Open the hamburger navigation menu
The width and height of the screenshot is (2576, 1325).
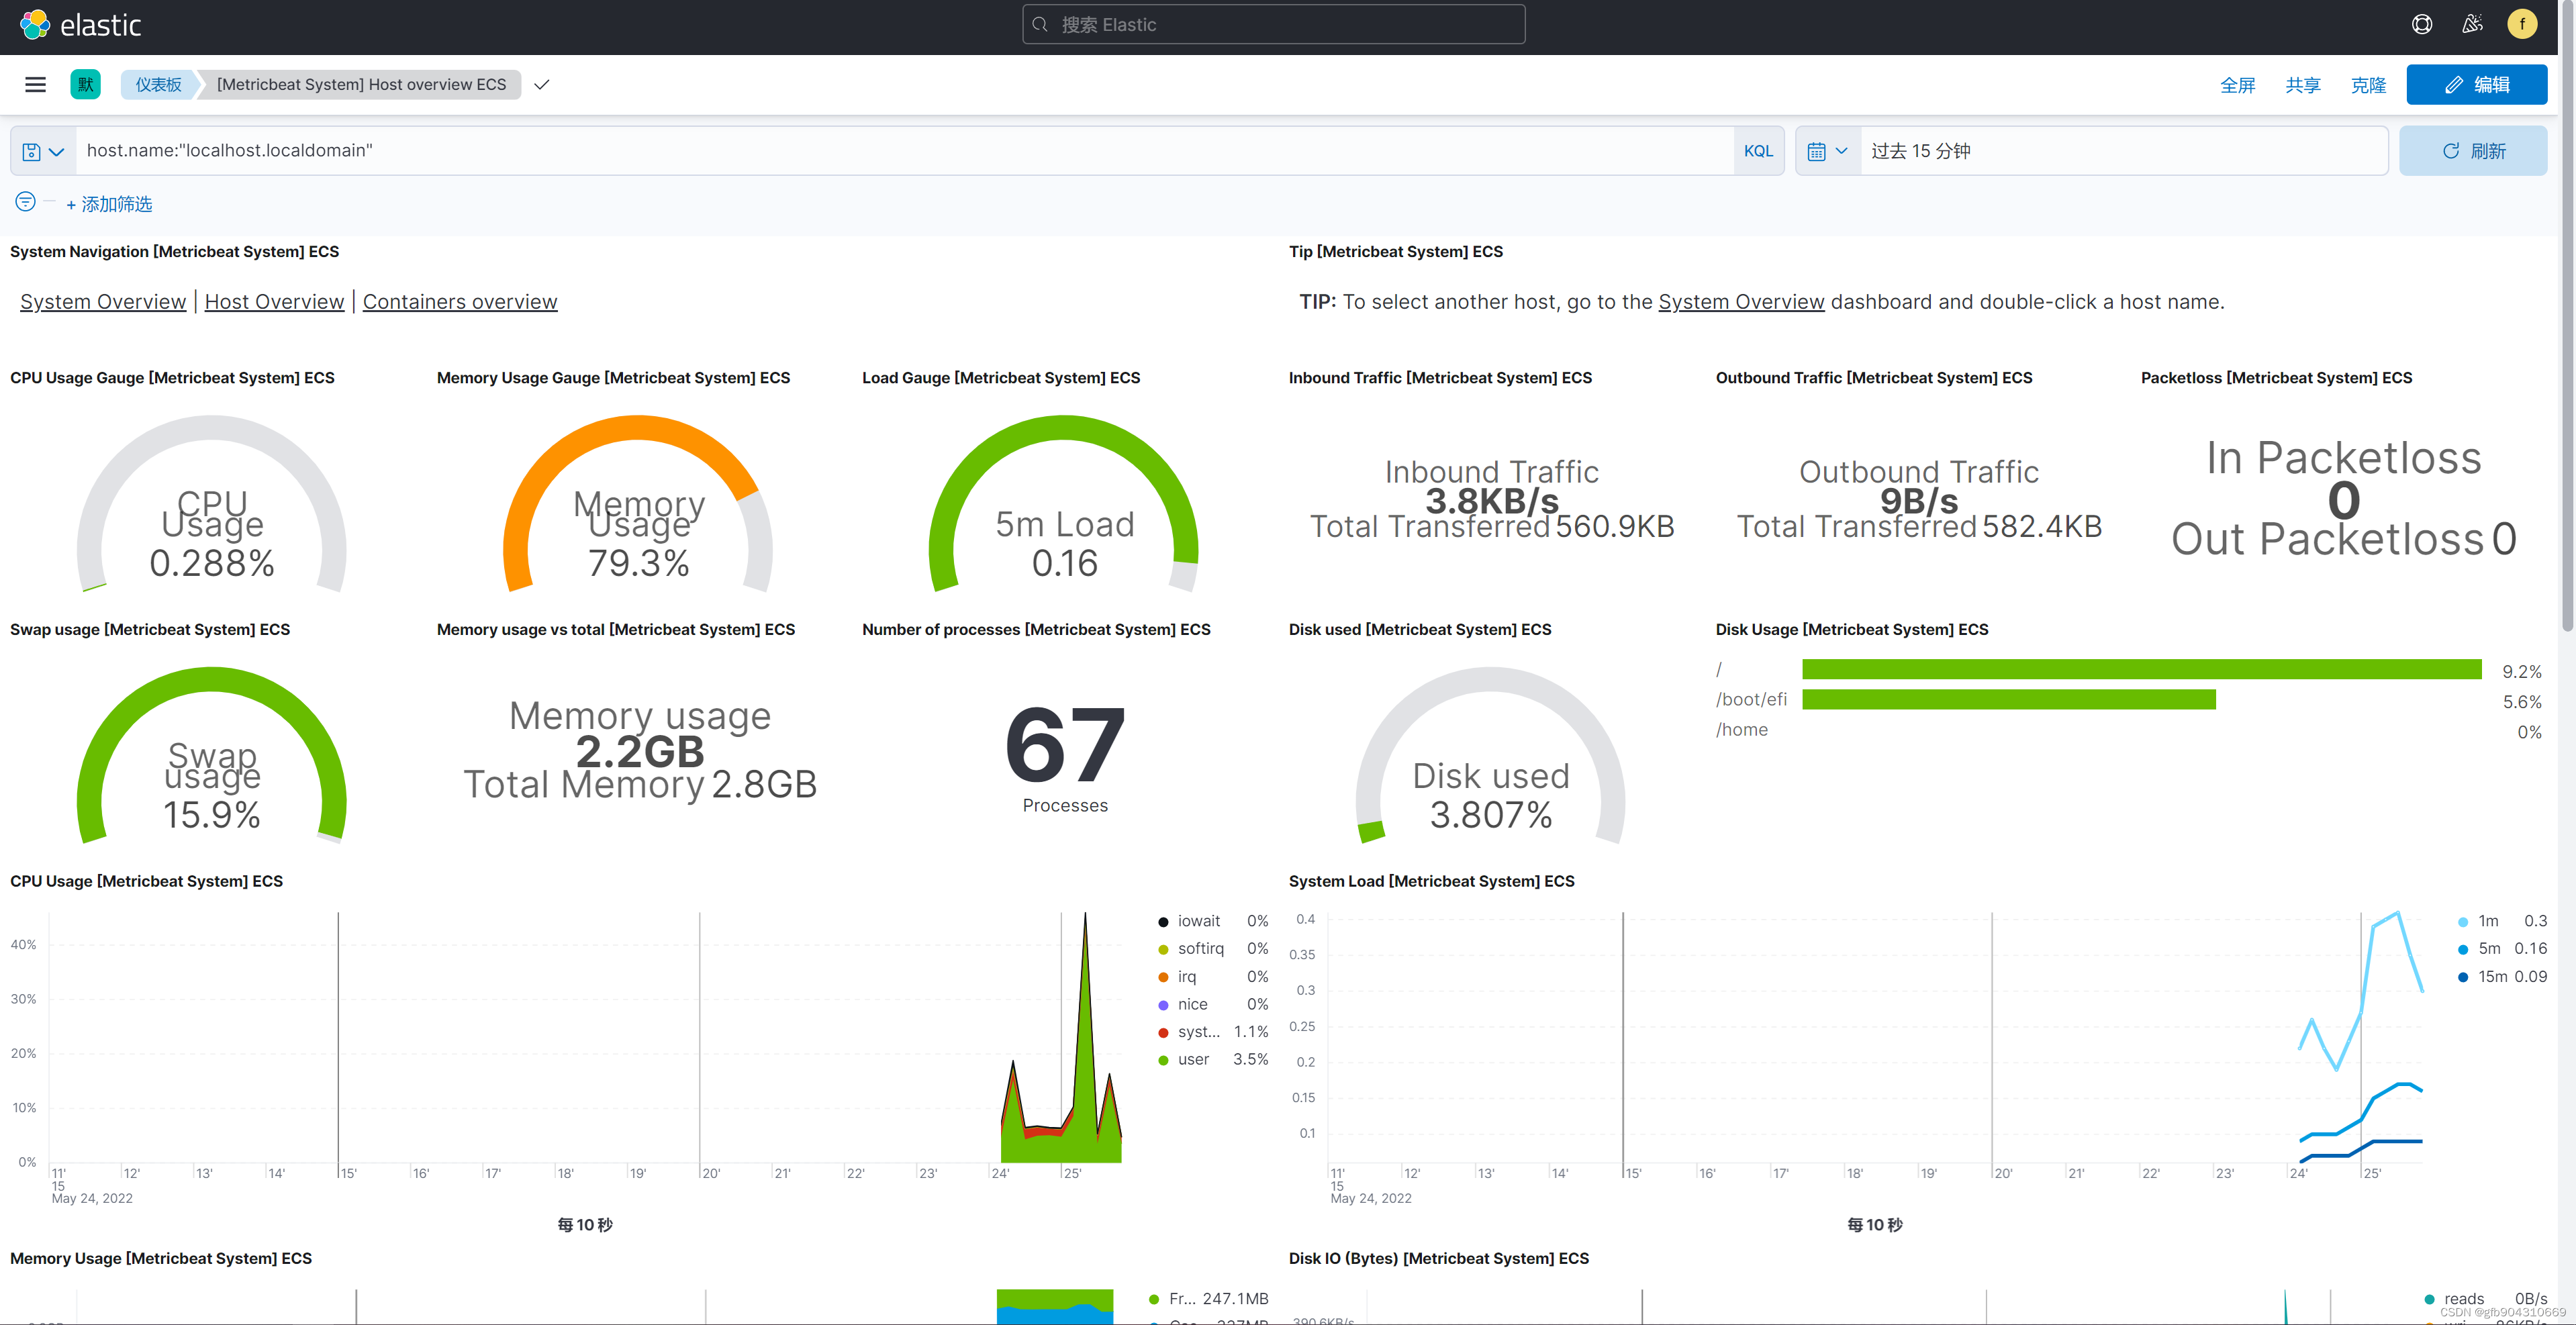tap(35, 85)
